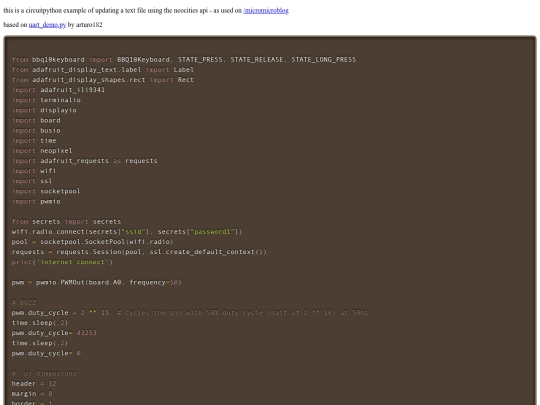
Task: Click the 'header = 32' line
Action: click(34, 384)
